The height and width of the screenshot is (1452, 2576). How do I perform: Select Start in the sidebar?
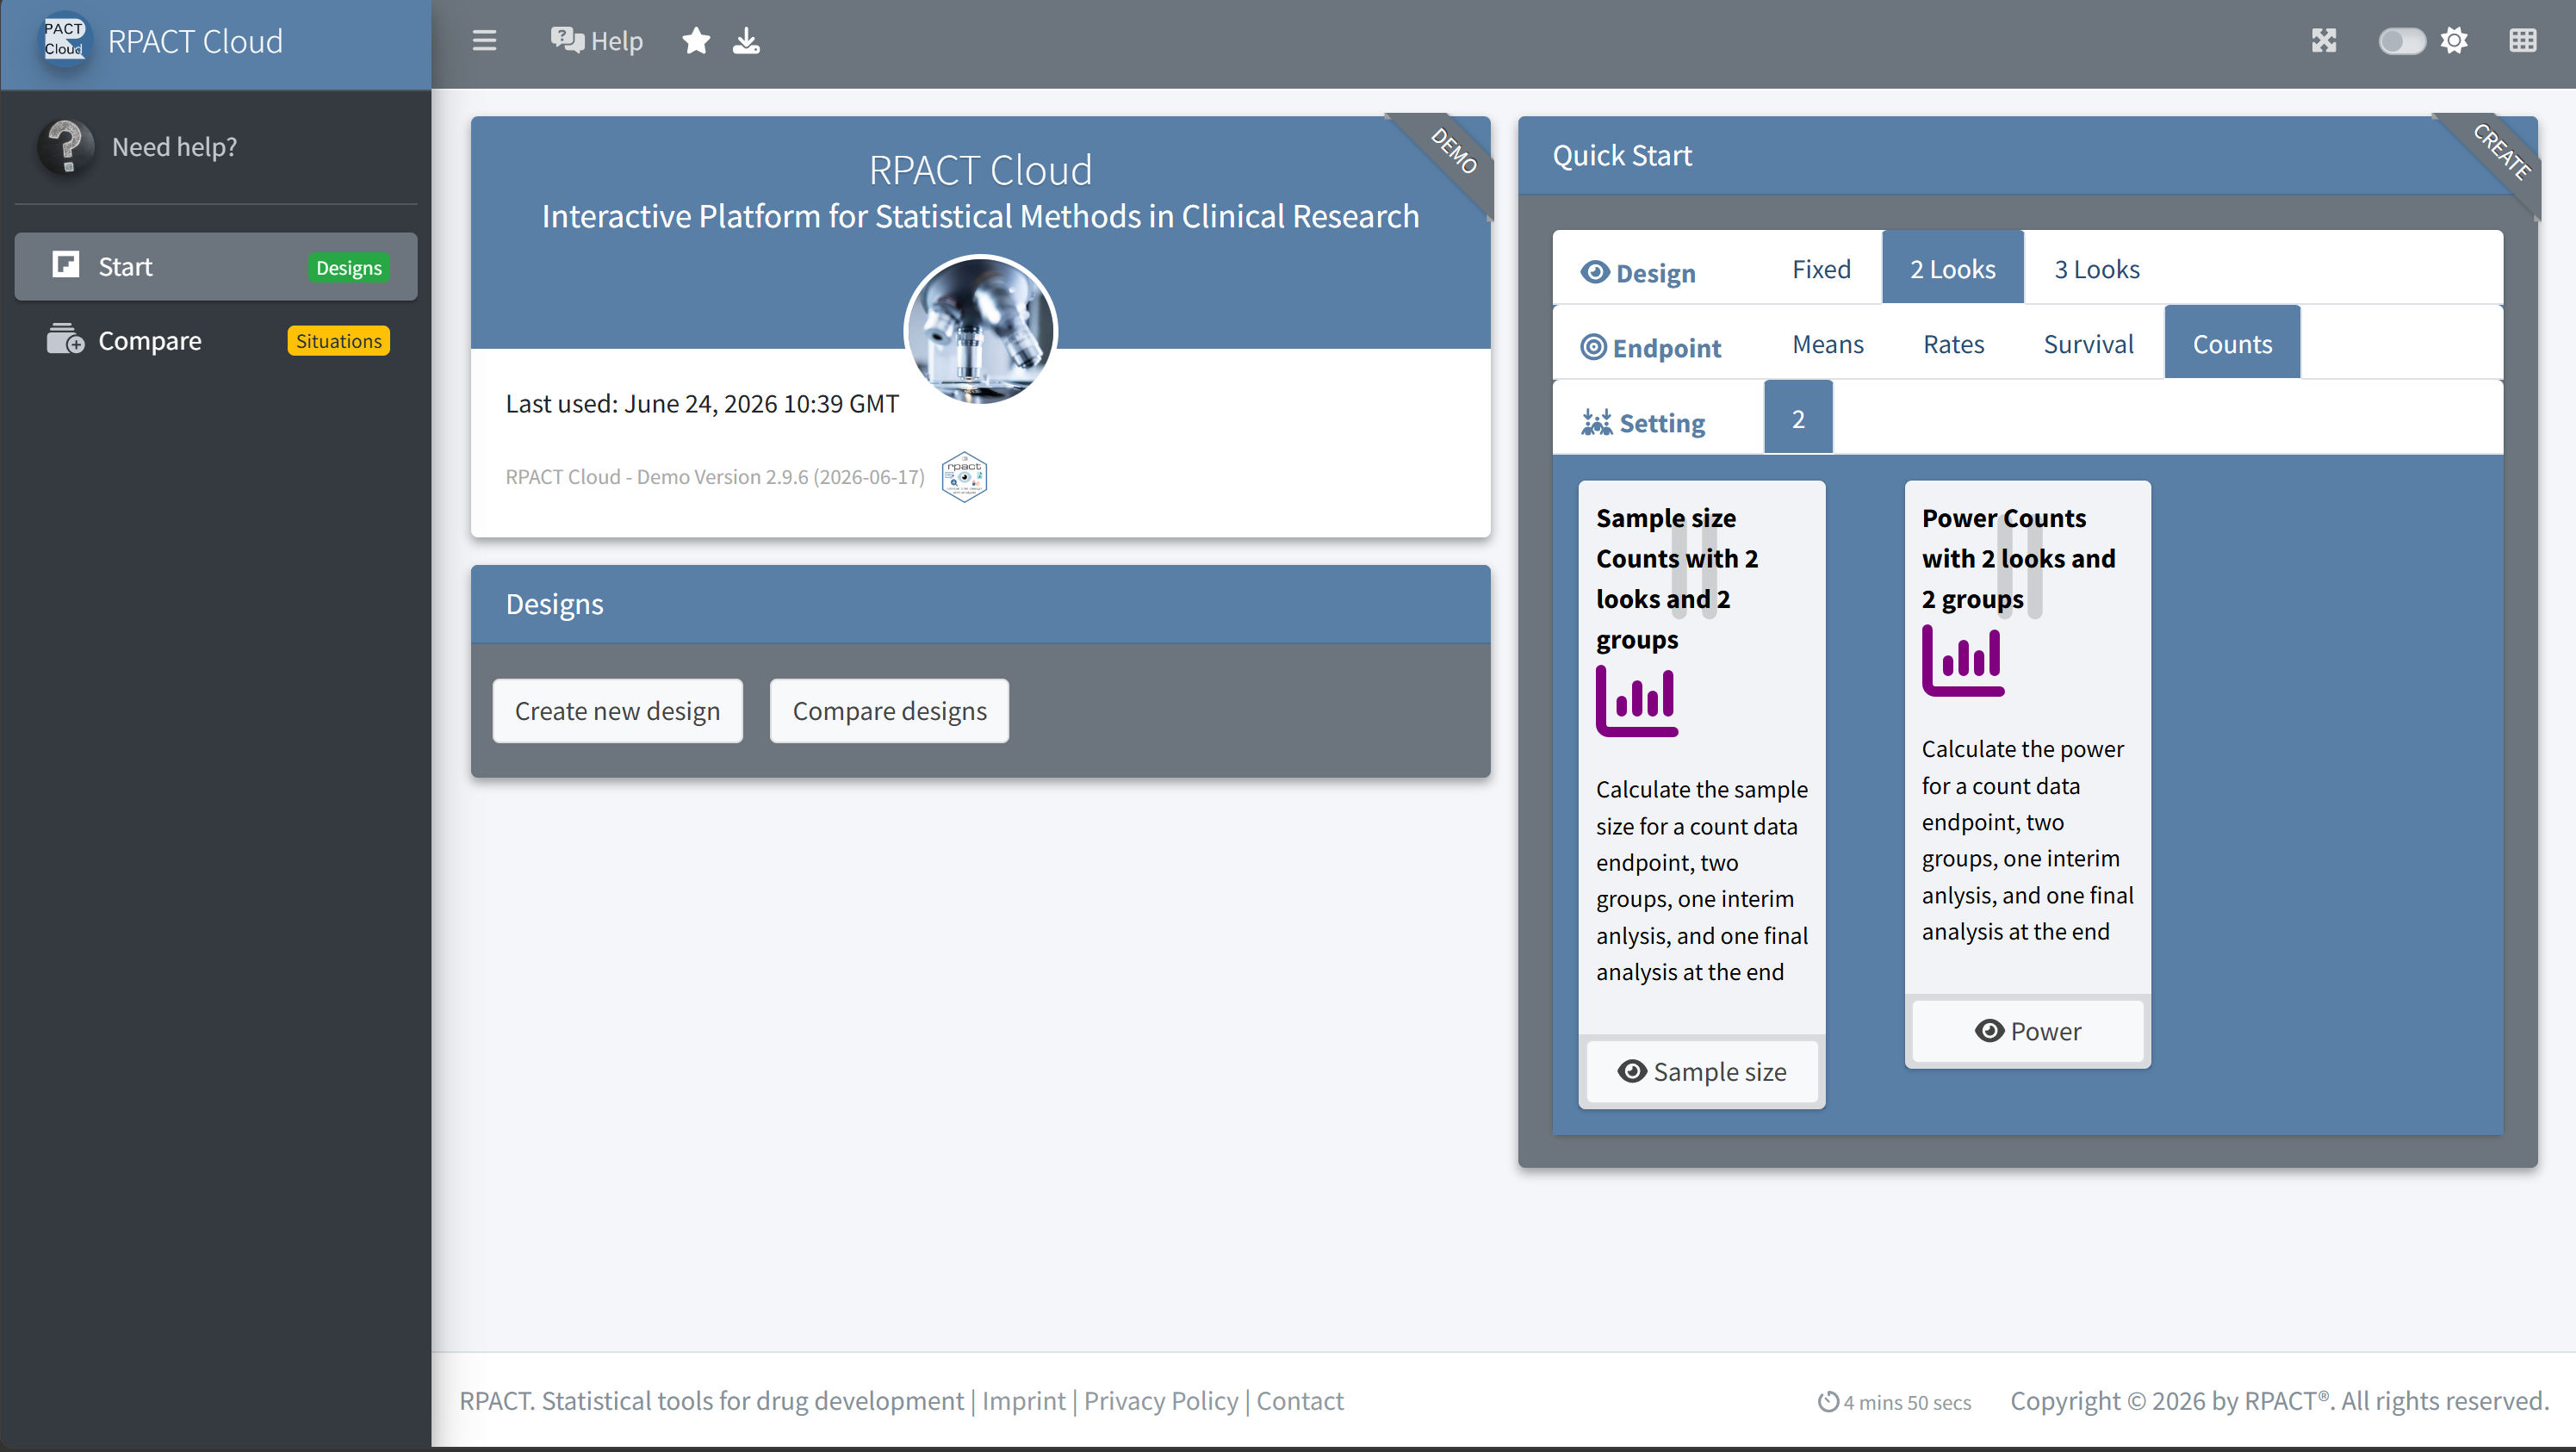pyautogui.click(x=216, y=267)
